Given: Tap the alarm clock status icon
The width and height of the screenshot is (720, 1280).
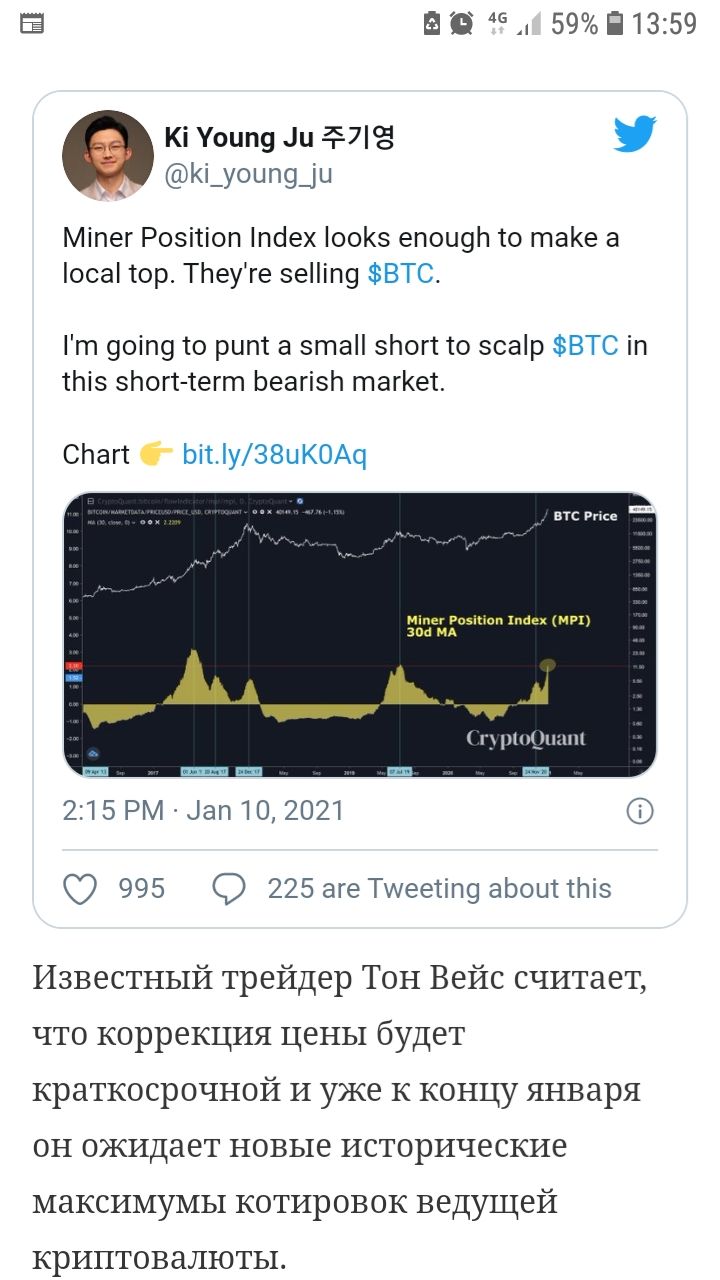Looking at the screenshot, I should point(461,23).
